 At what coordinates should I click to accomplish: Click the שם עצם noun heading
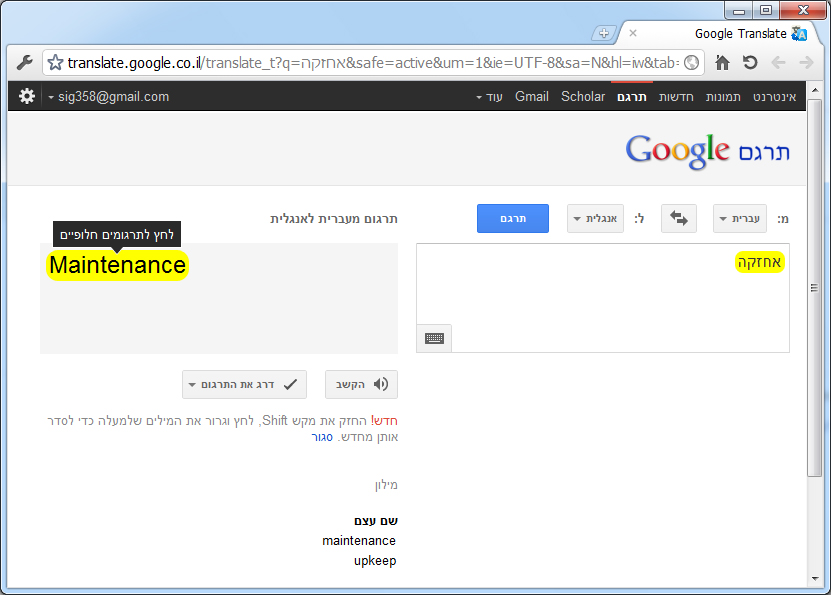pyautogui.click(x=376, y=521)
